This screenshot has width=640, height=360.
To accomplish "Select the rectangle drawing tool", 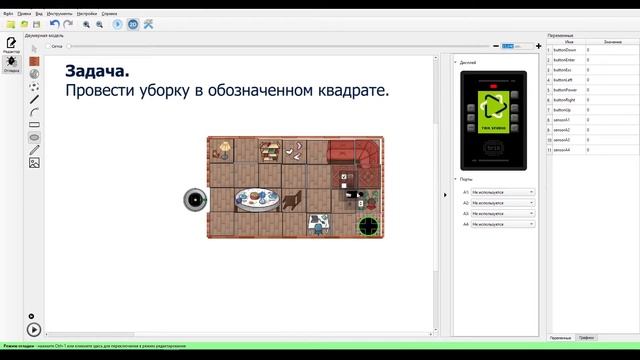I will (x=34, y=124).
